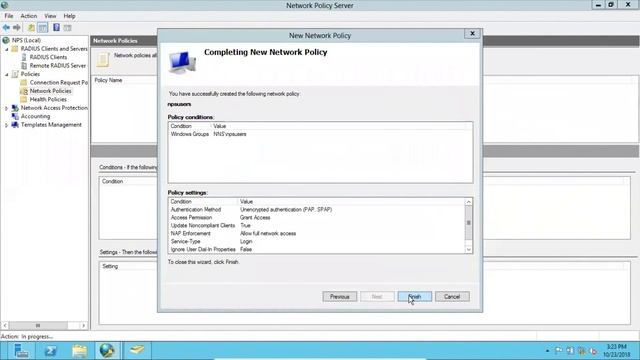Toggle the Show/Hide Console Tree icon
Image resolution: width=640 pixels, height=360 pixels.
pos(42,28)
